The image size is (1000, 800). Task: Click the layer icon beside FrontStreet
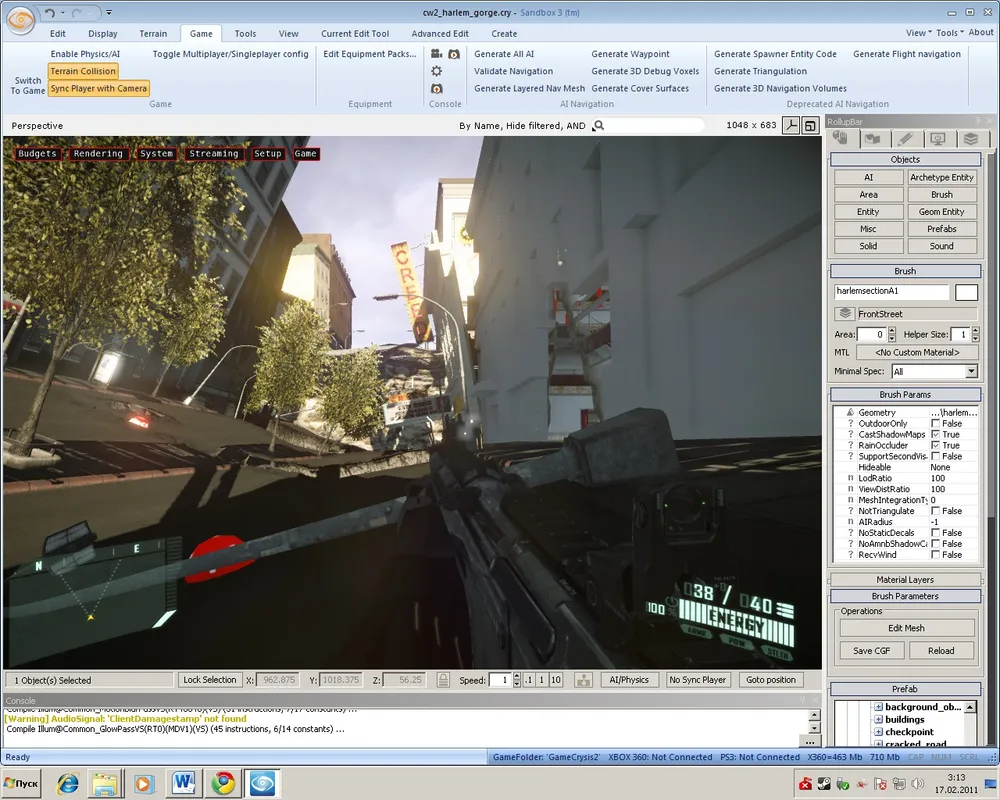point(845,314)
